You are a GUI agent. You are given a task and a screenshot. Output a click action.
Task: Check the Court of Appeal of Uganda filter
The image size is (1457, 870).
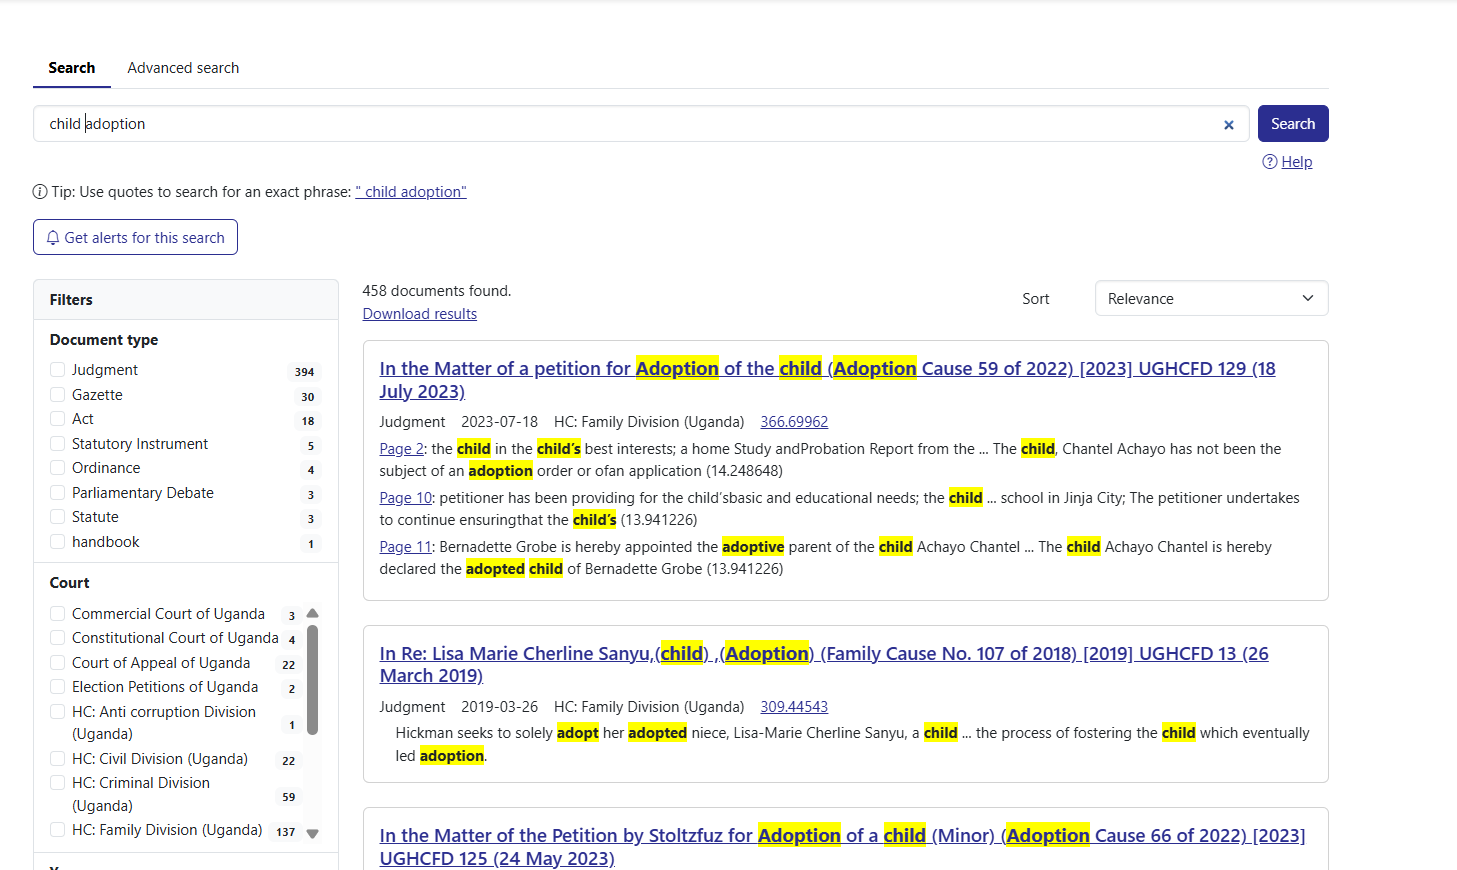click(x=58, y=663)
